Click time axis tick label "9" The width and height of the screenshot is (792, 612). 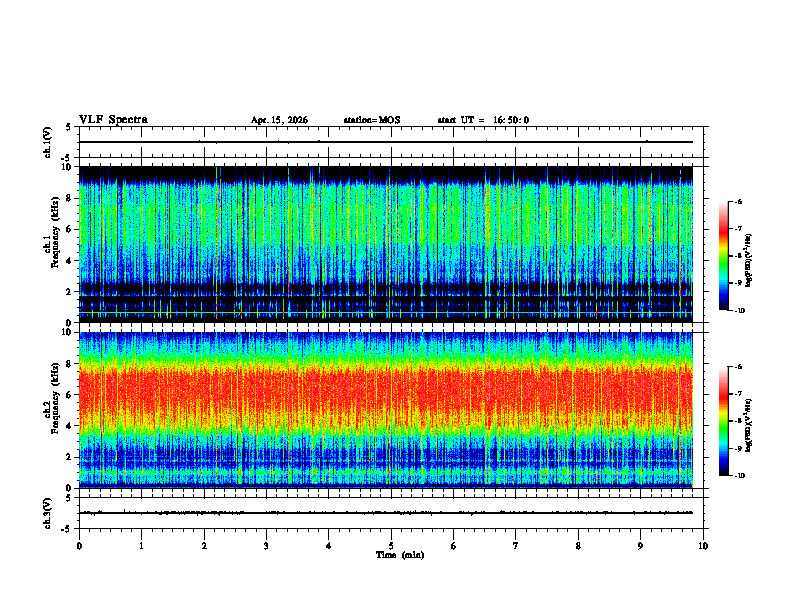pos(640,546)
